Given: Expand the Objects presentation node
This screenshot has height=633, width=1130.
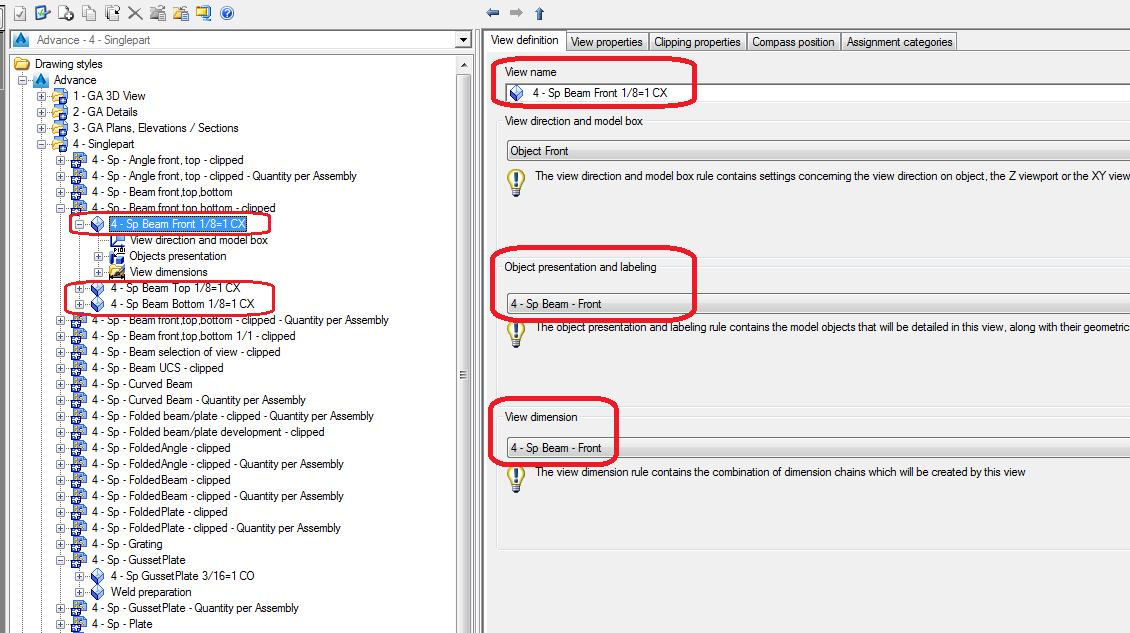Looking at the screenshot, I should (x=98, y=256).
